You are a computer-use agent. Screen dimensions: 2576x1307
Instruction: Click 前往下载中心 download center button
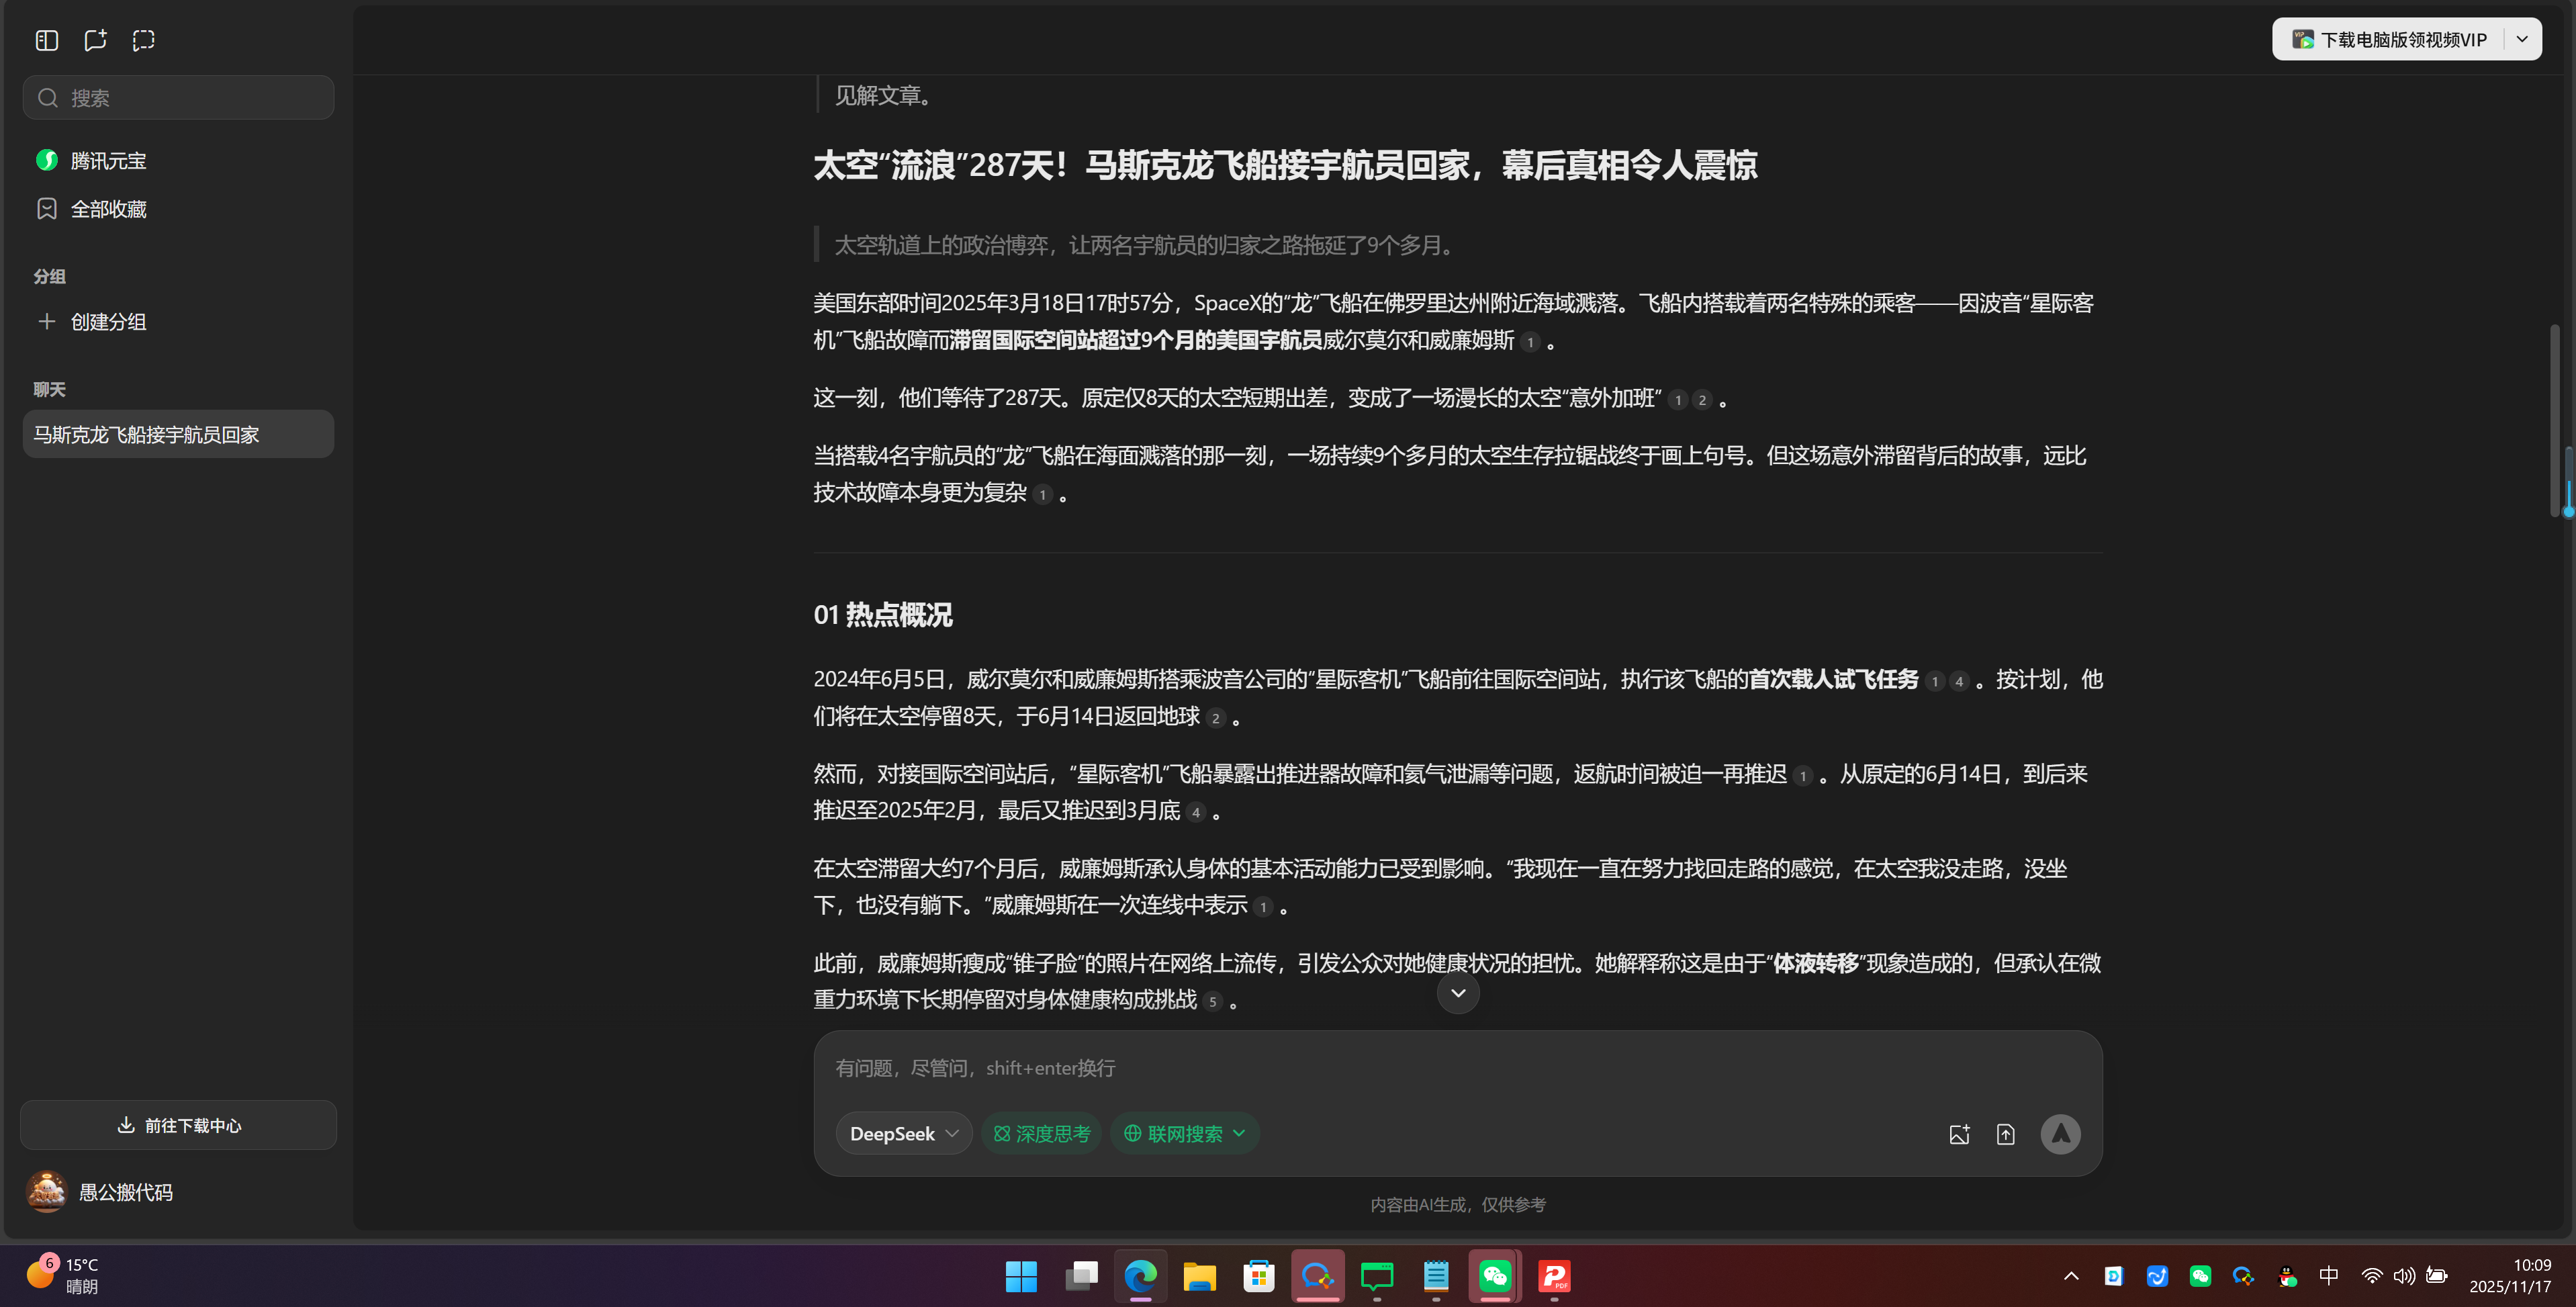pyautogui.click(x=178, y=1125)
